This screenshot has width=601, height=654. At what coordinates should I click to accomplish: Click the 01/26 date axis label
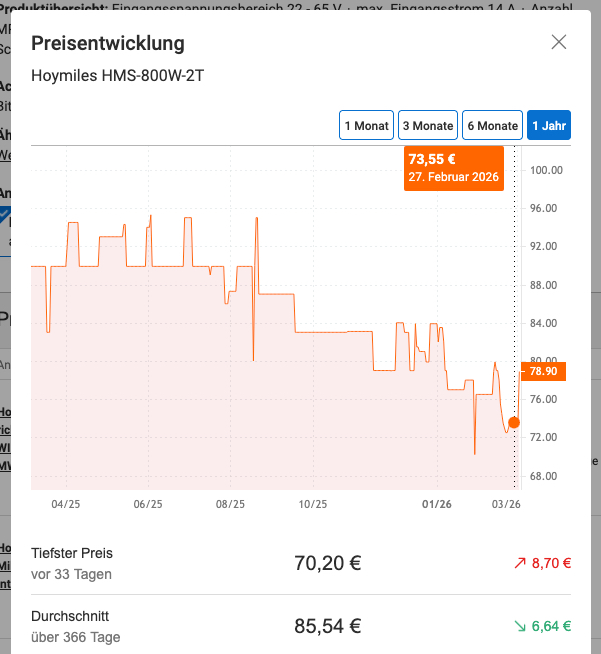pyautogui.click(x=437, y=504)
